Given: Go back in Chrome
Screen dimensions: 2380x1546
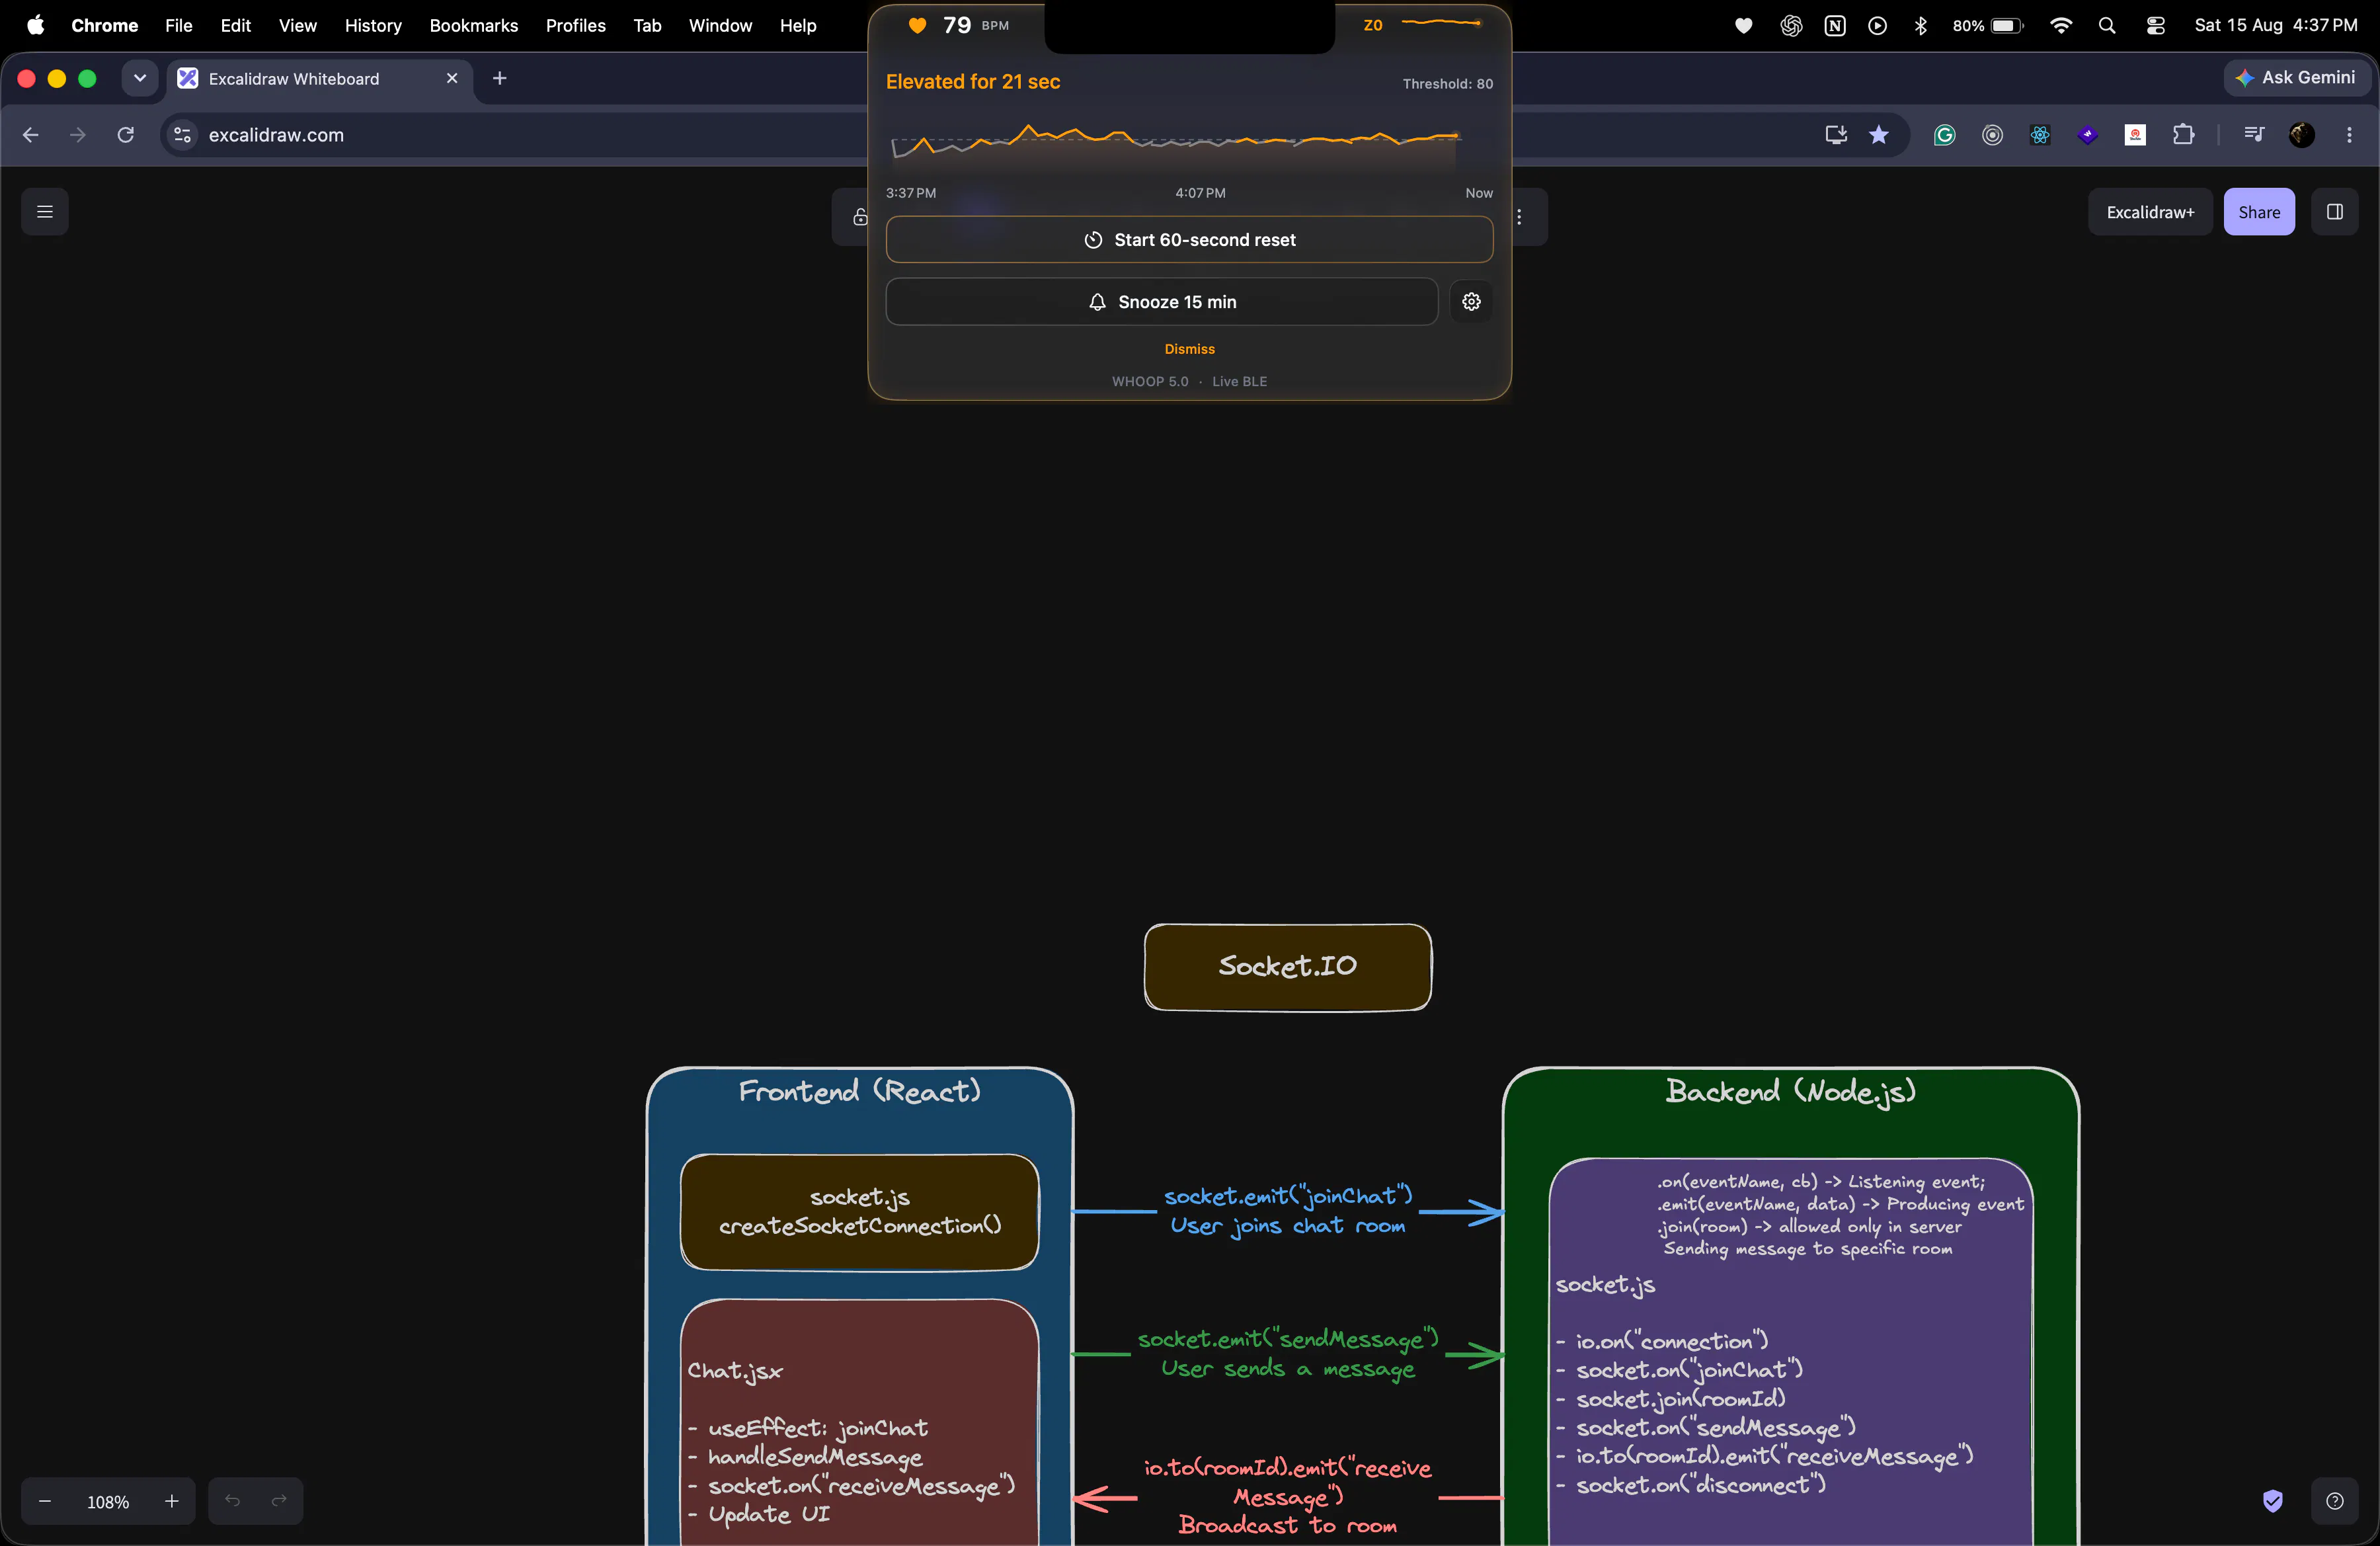Looking at the screenshot, I should point(31,135).
